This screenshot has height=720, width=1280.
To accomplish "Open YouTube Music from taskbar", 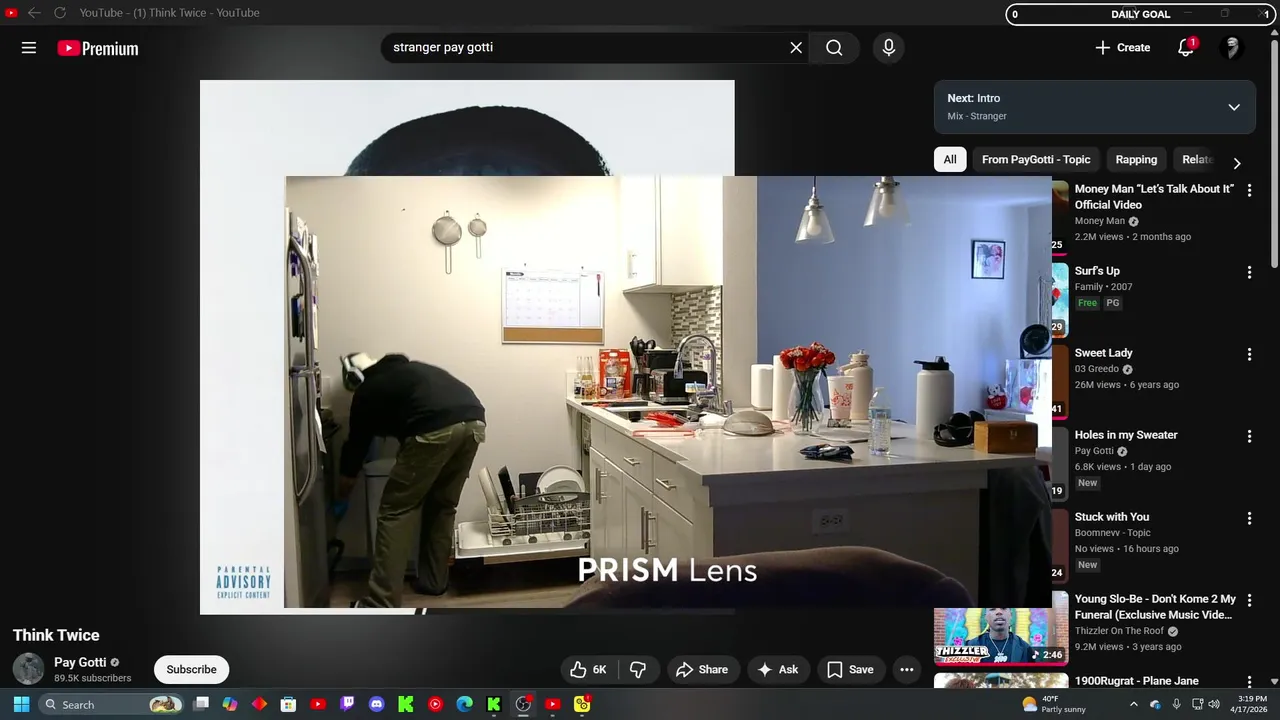I will 435,704.
